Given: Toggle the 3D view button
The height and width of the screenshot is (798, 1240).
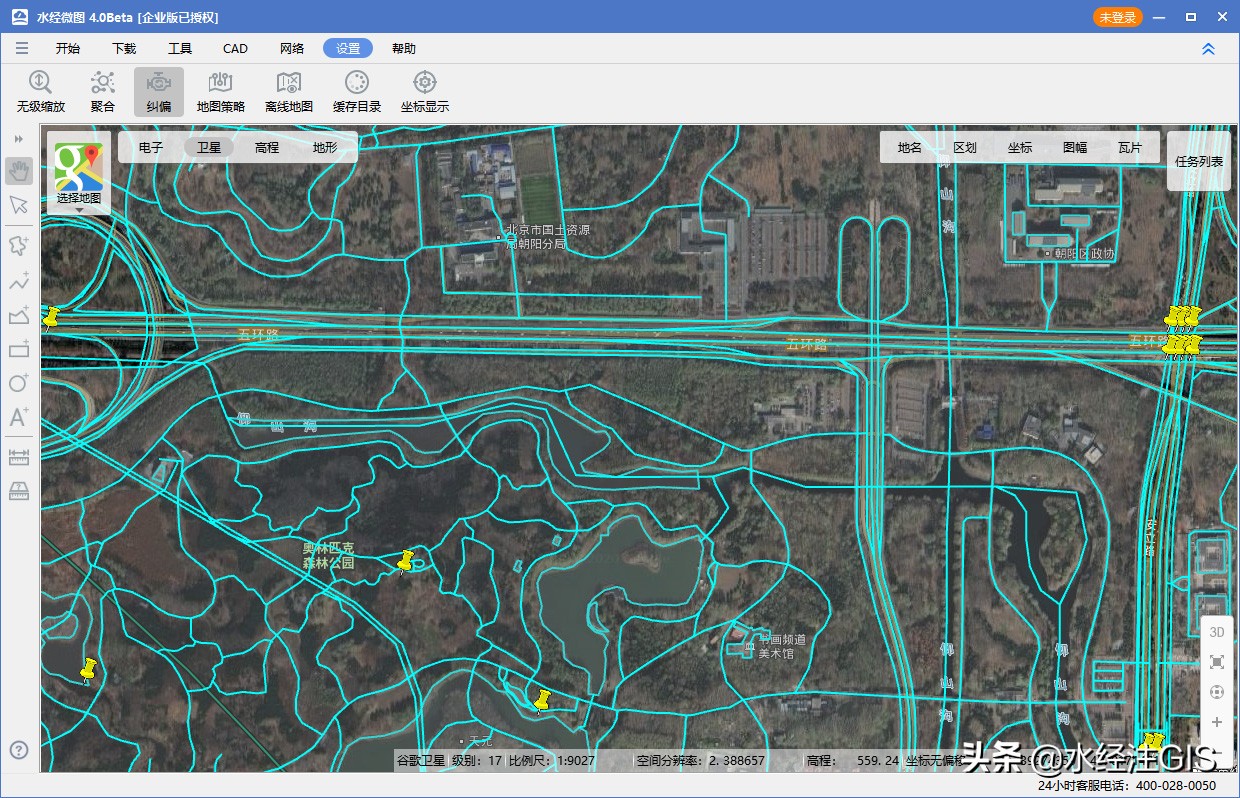Looking at the screenshot, I should click(x=1216, y=632).
